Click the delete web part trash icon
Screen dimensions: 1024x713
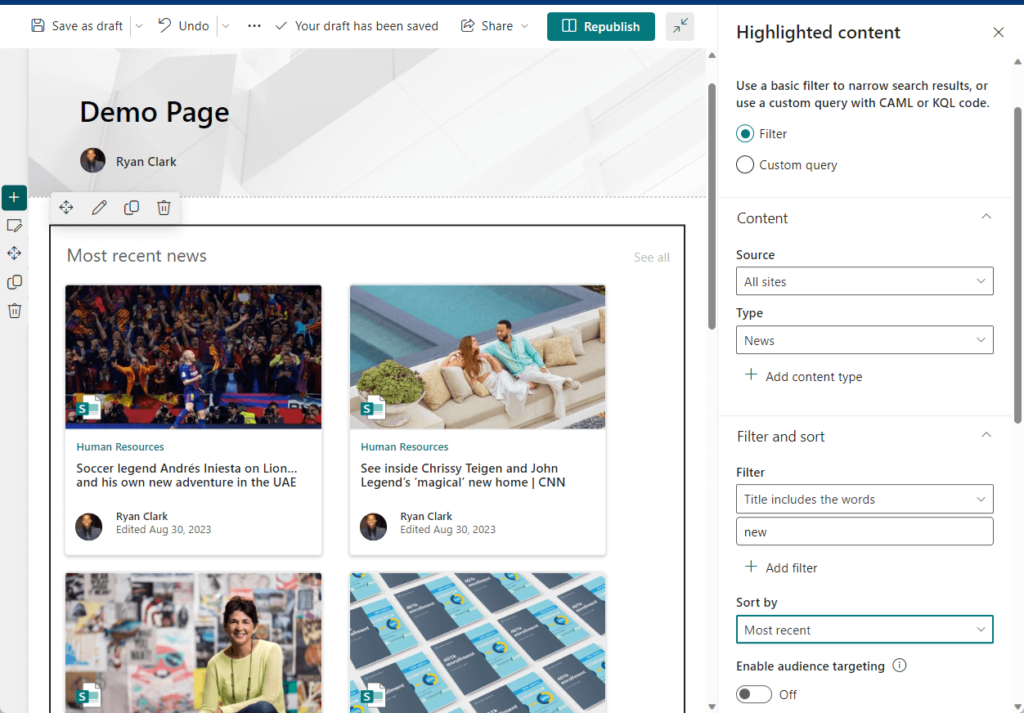[x=164, y=208]
